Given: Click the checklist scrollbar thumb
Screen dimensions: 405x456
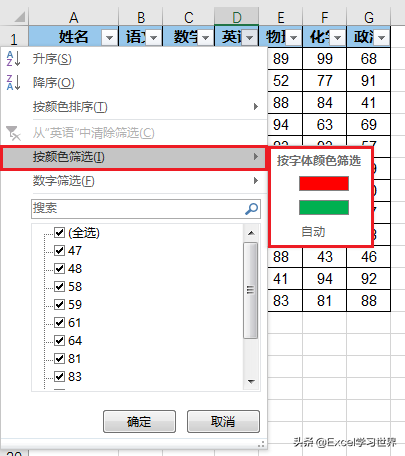Looking at the screenshot, I should click(x=251, y=290).
